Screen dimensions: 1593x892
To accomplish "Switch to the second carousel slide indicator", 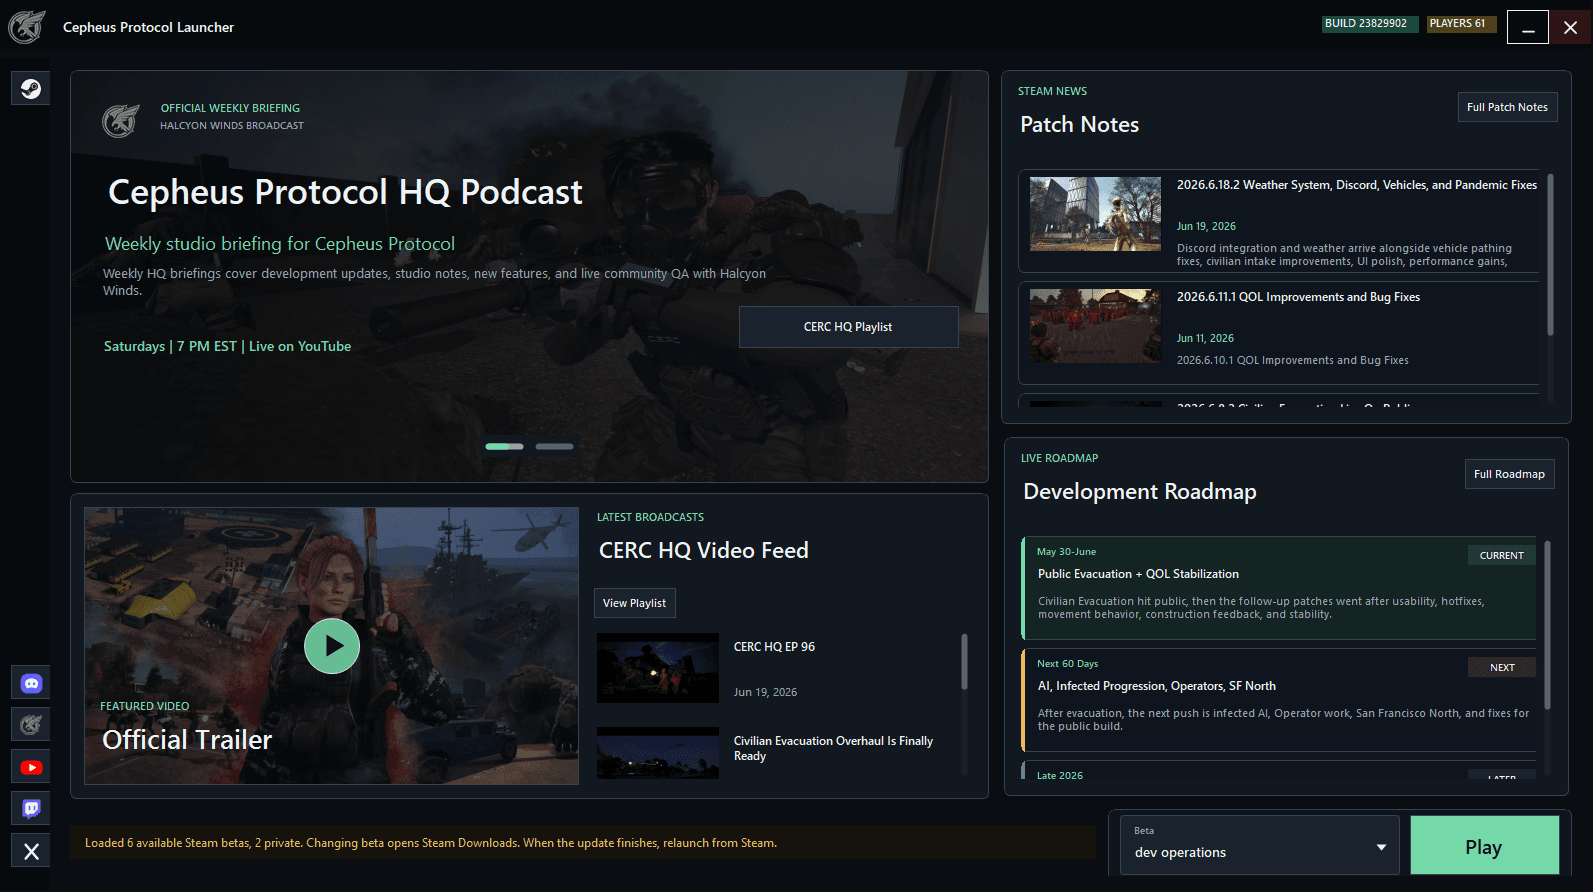I will [554, 446].
